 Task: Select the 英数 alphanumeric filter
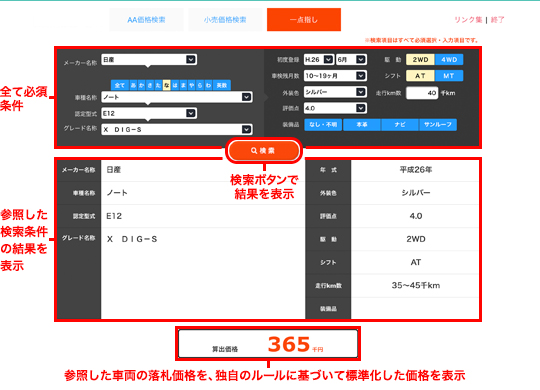point(222,85)
